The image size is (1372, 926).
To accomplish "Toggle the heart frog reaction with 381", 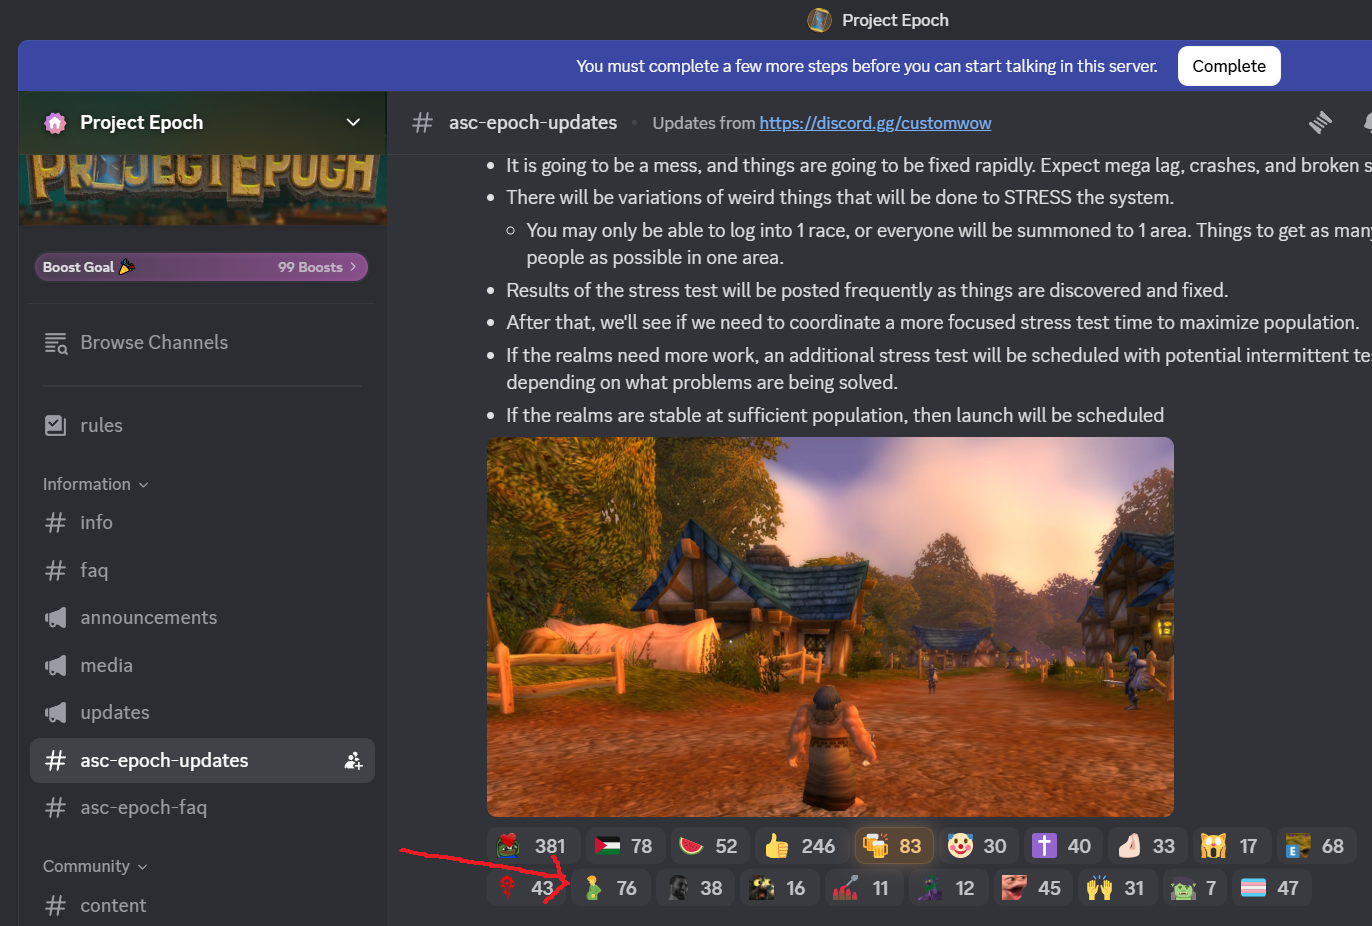I will (x=534, y=846).
